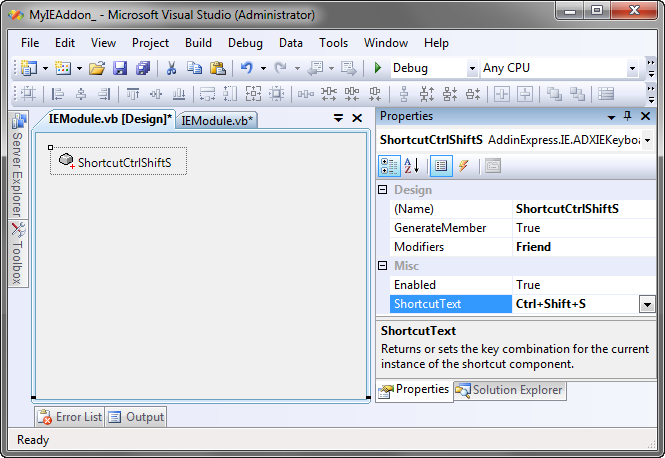Click the Tab Order icon

tap(606, 94)
